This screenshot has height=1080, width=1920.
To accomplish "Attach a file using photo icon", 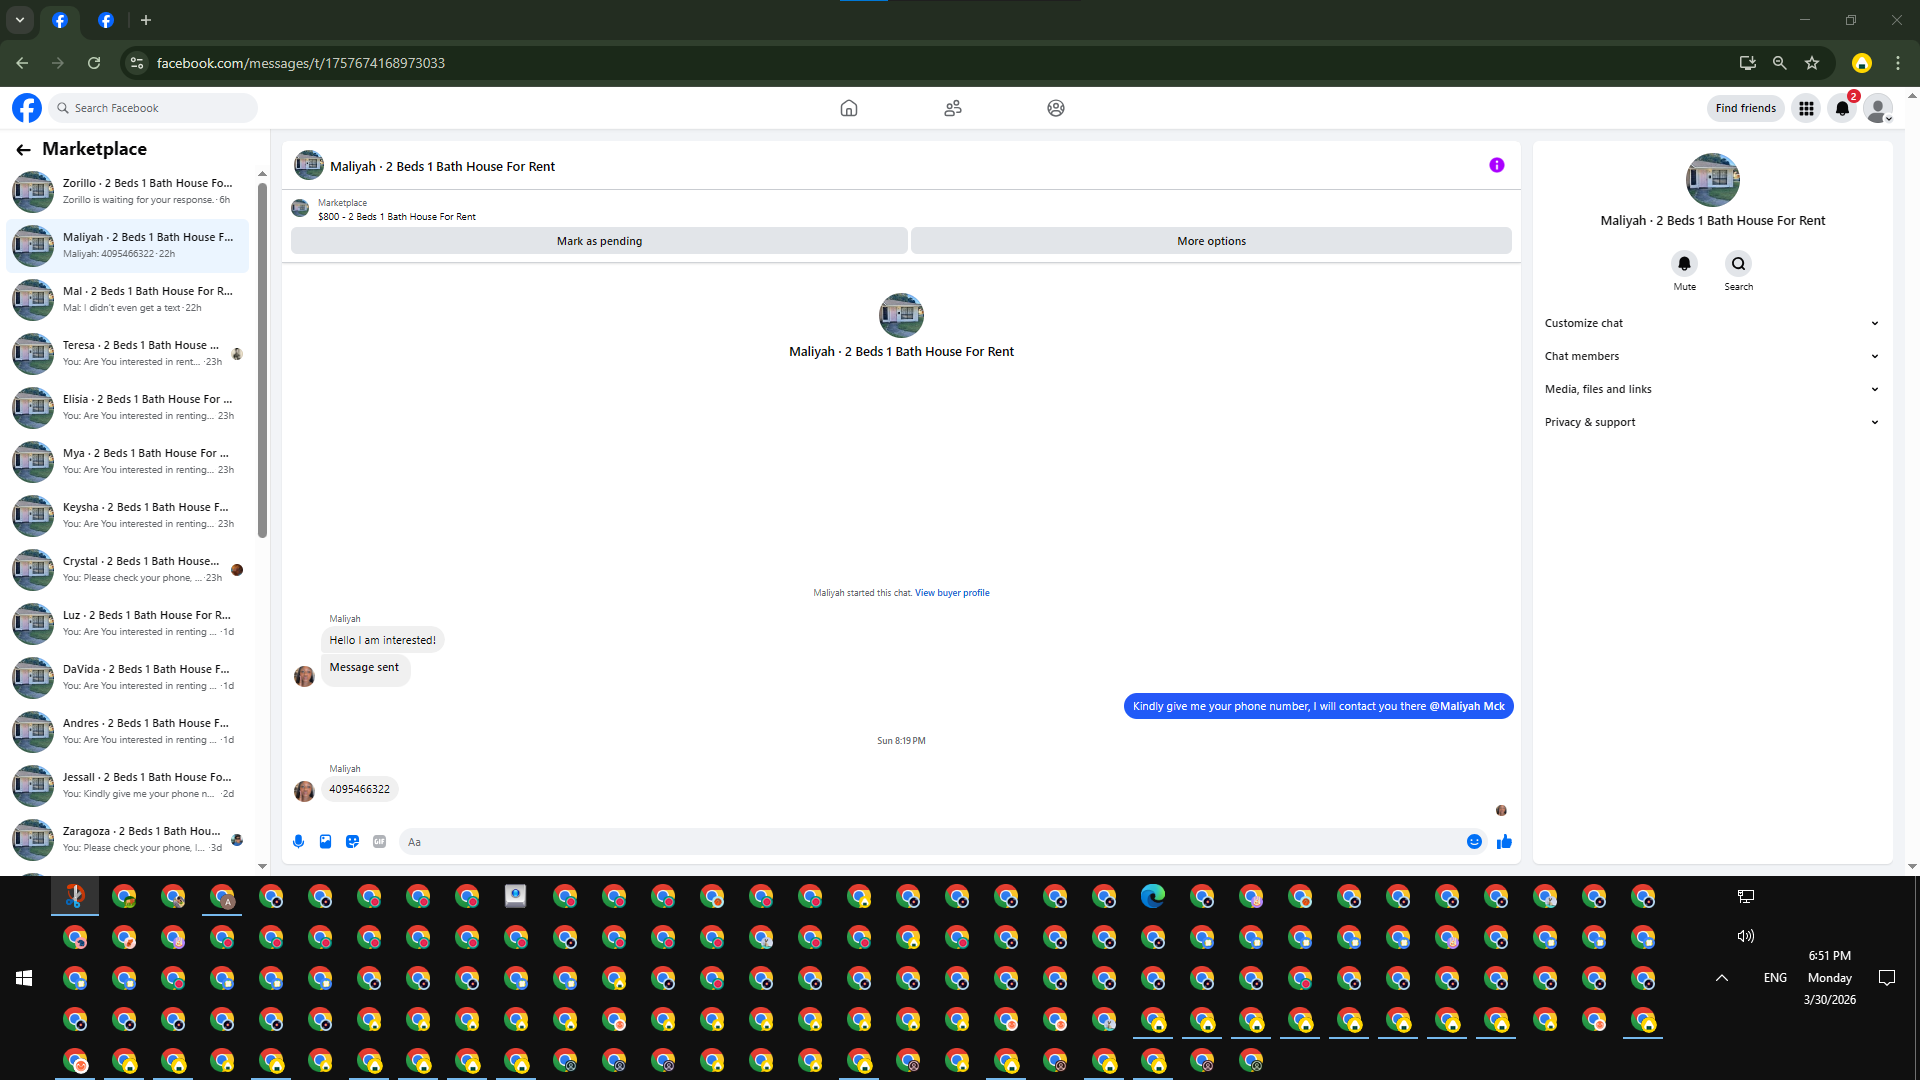I will pos(325,842).
